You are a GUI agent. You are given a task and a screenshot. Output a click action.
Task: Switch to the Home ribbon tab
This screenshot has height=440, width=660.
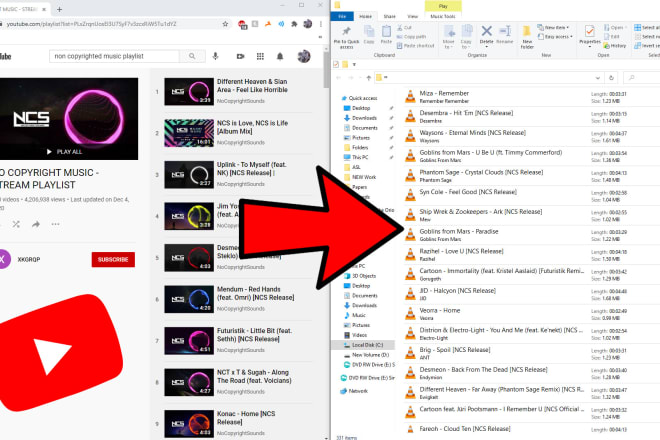(x=365, y=16)
